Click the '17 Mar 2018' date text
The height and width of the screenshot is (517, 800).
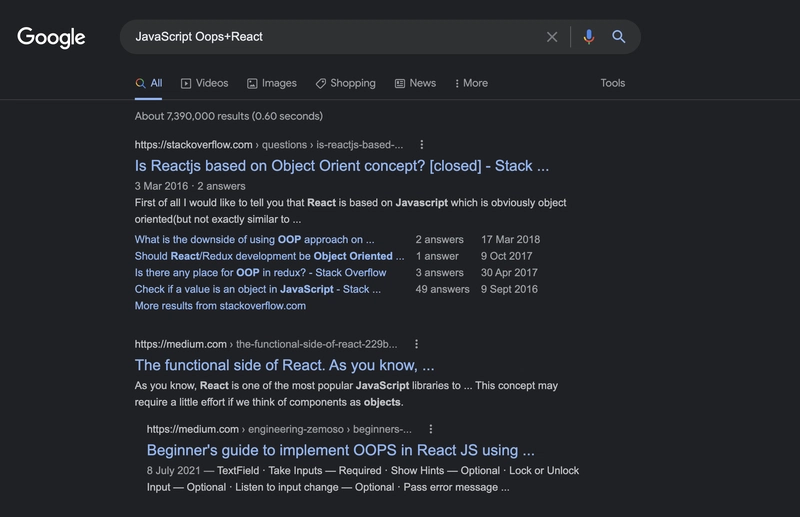click(x=510, y=239)
